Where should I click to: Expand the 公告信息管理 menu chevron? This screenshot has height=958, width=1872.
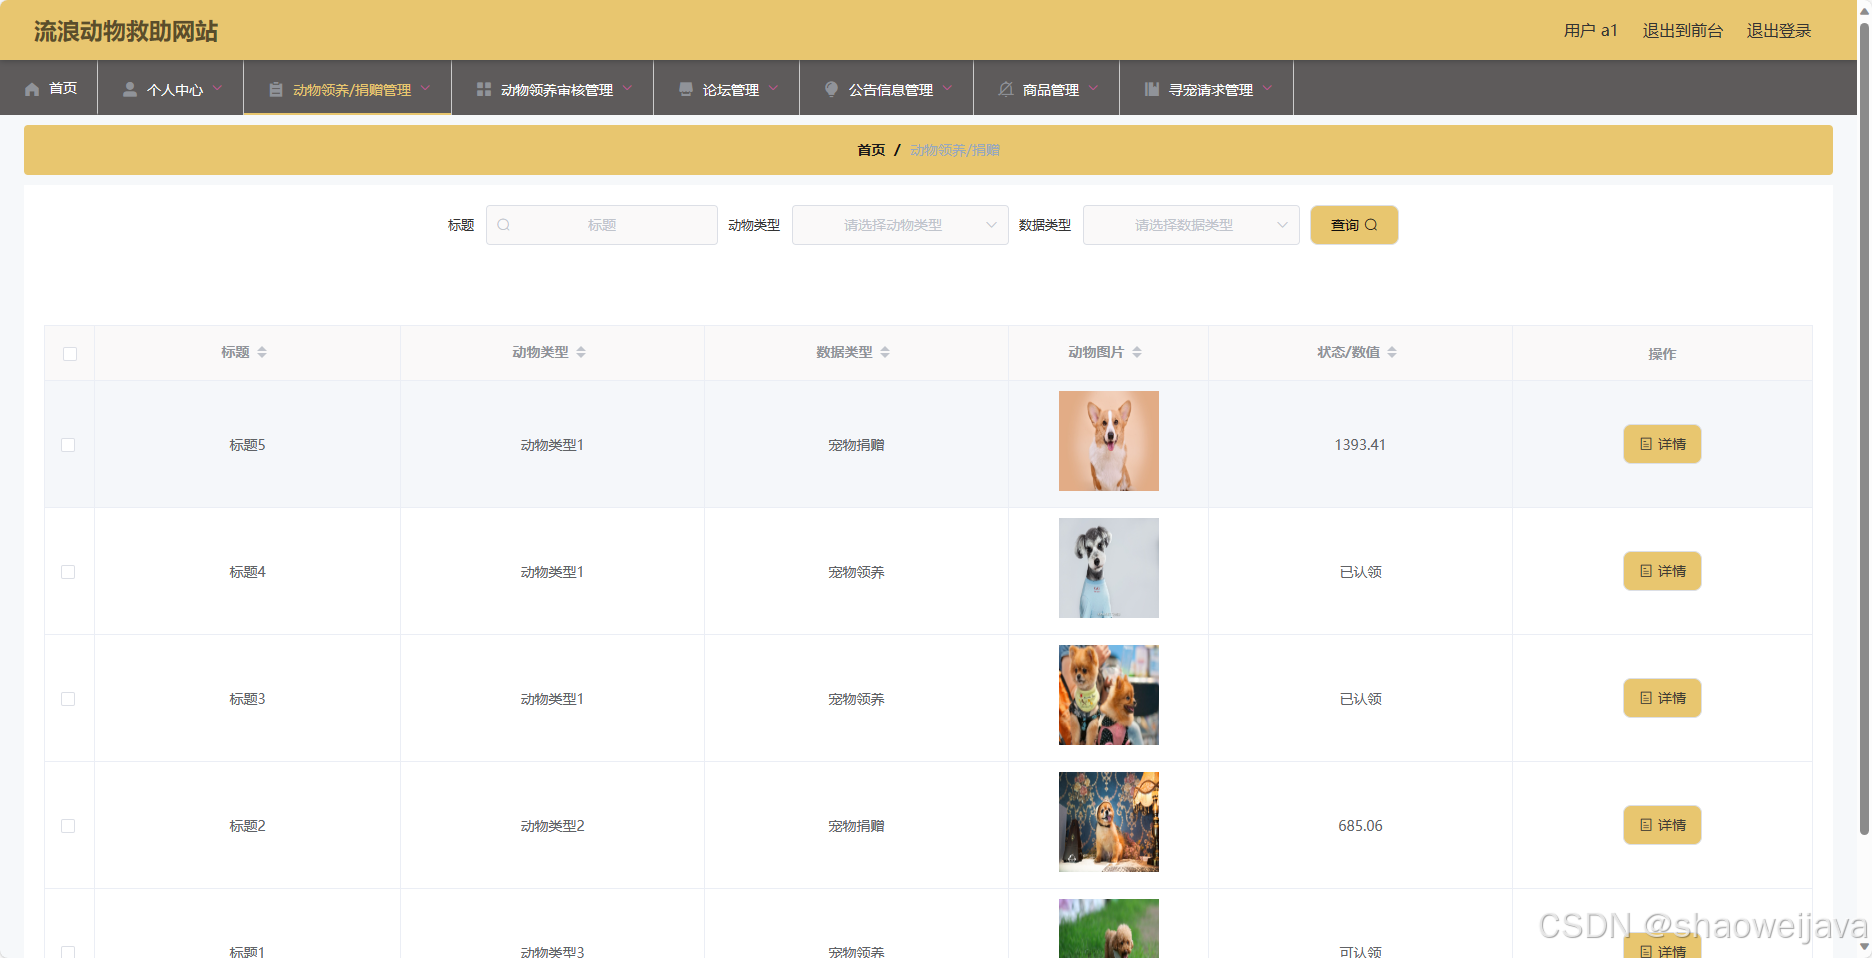tap(947, 88)
